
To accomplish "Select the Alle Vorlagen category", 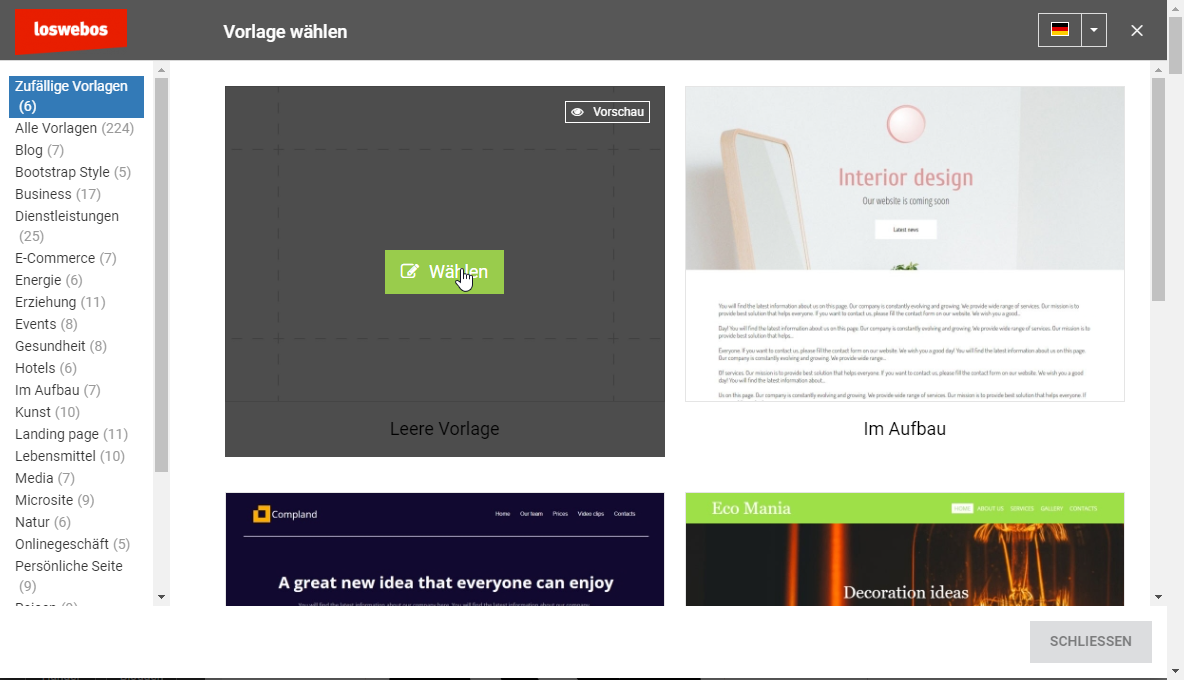I will (56, 128).
